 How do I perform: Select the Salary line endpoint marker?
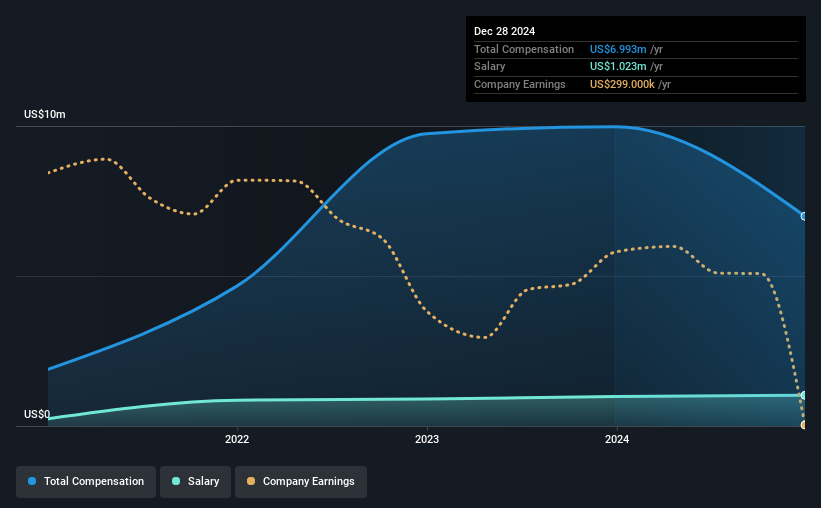(x=804, y=395)
